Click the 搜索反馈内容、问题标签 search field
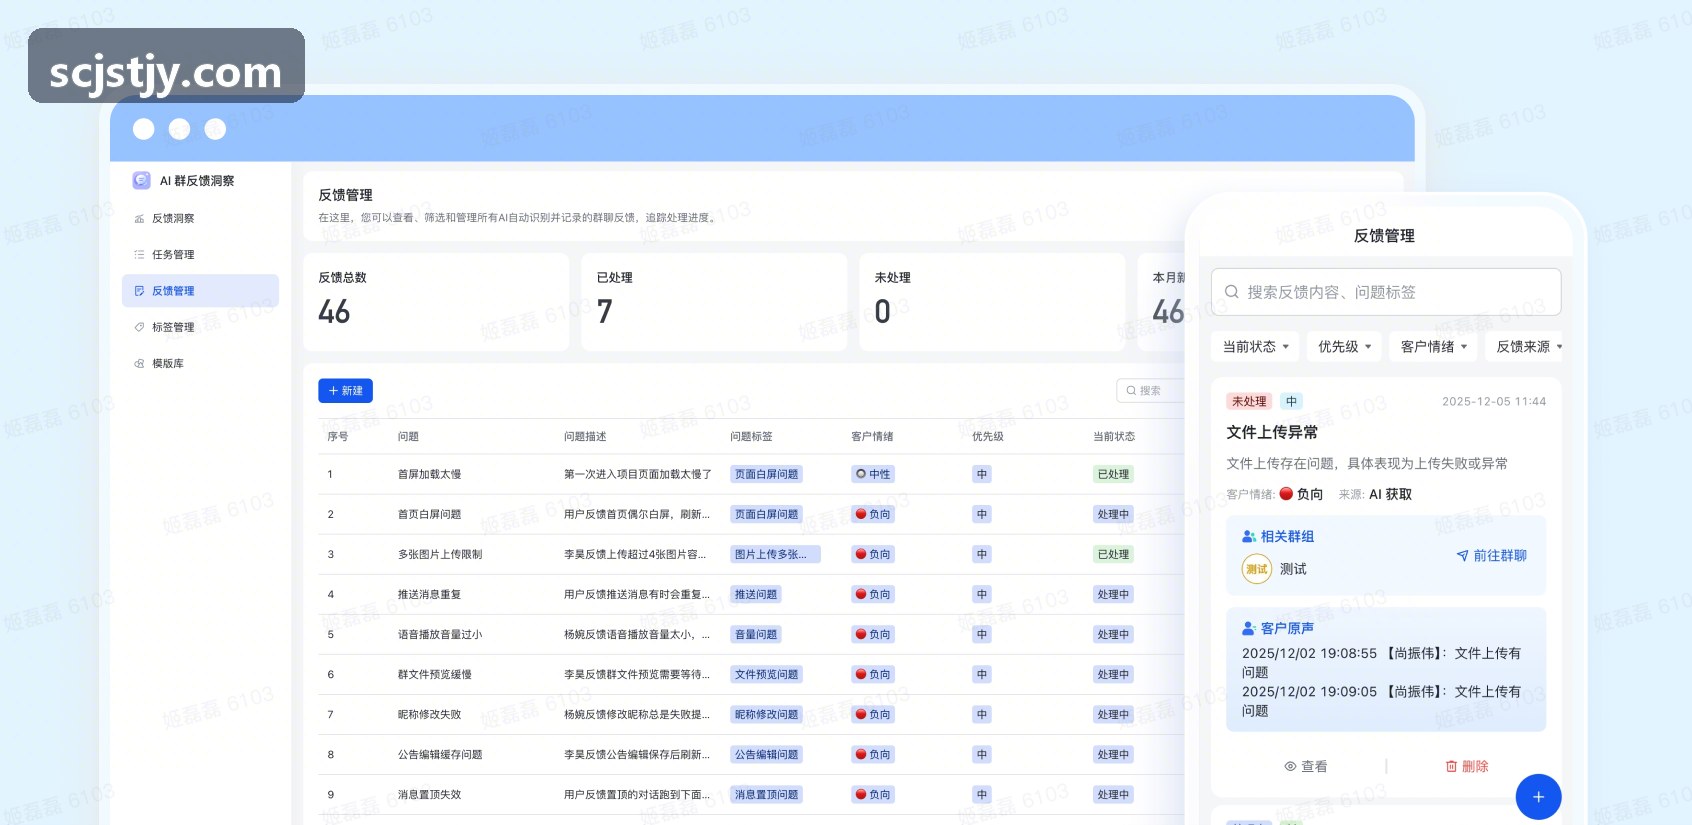Screen dimensions: 1692x825 (x=1386, y=292)
